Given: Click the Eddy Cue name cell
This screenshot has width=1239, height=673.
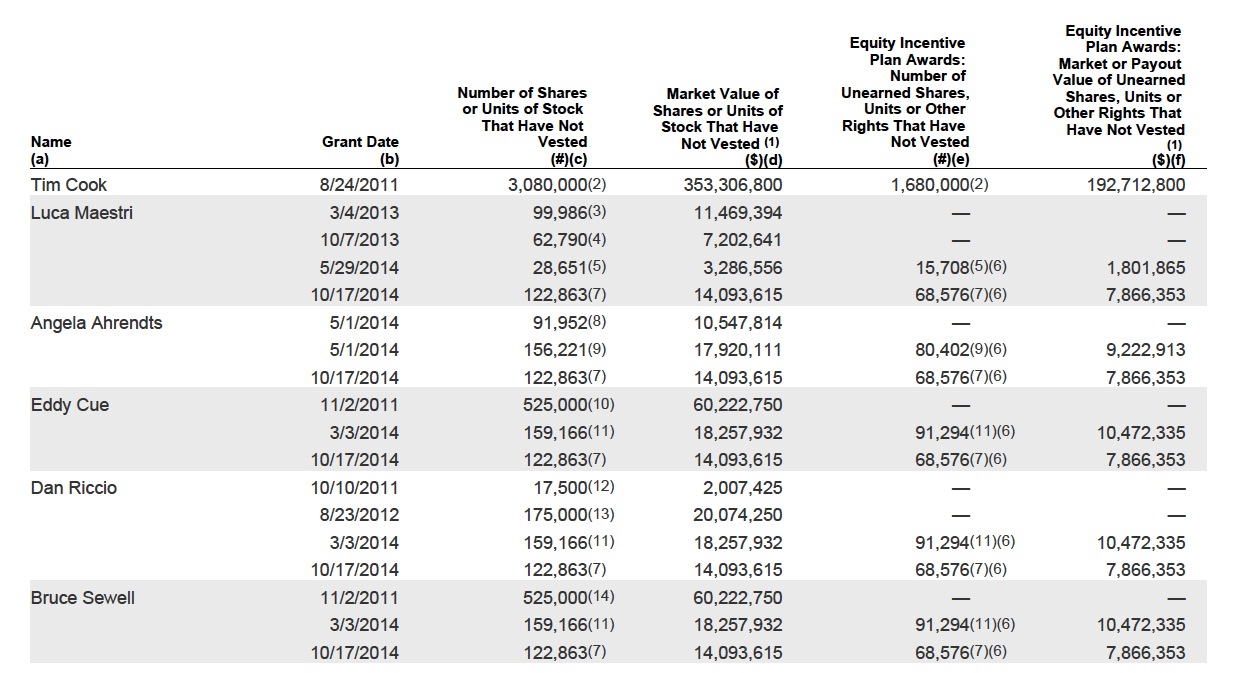Looking at the screenshot, I should pyautogui.click(x=70, y=405).
